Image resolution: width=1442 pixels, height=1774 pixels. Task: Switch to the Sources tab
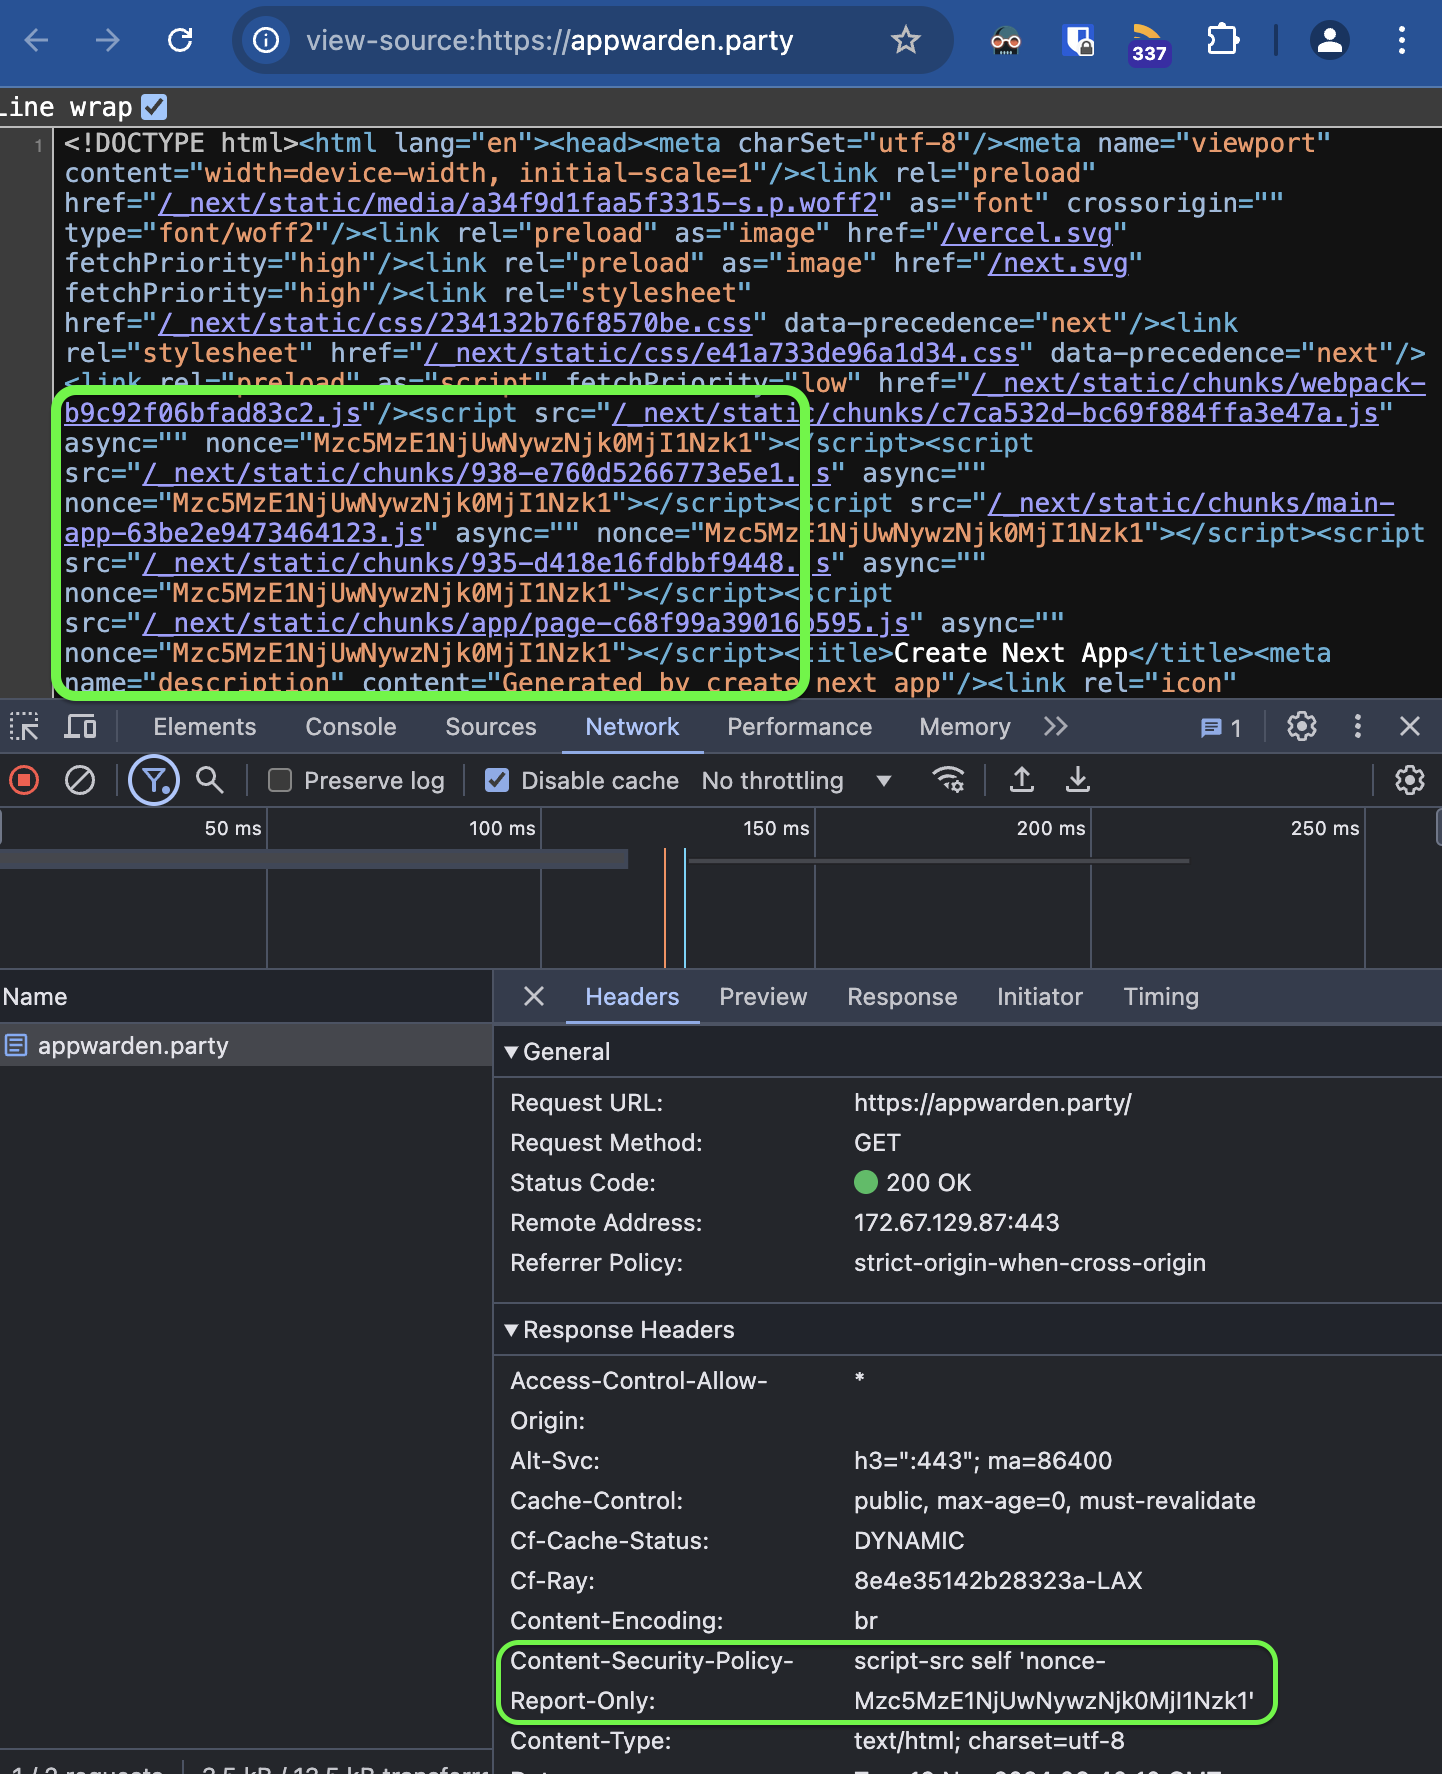(491, 727)
